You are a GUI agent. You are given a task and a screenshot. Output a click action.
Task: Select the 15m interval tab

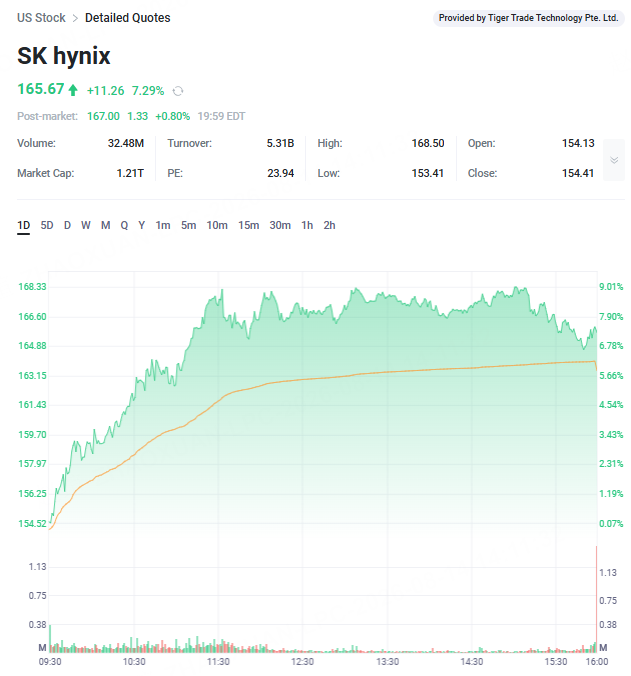click(249, 225)
